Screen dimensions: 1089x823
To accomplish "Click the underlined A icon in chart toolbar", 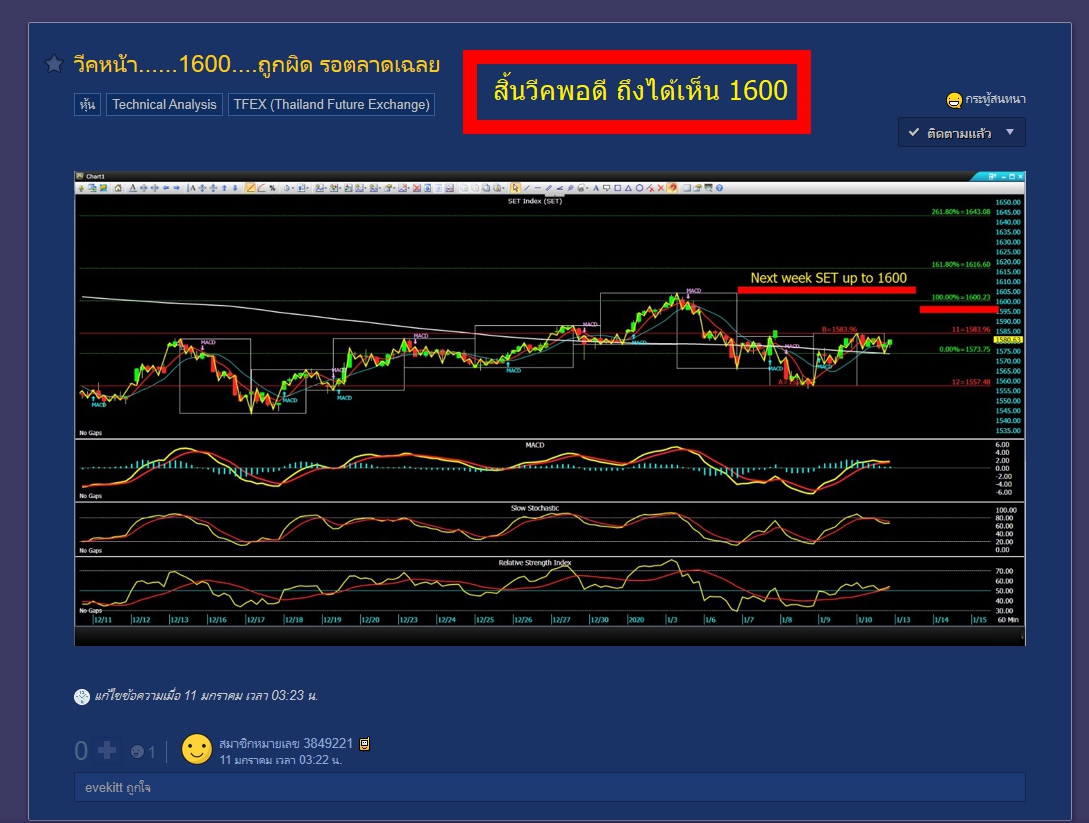I will click(x=133, y=188).
